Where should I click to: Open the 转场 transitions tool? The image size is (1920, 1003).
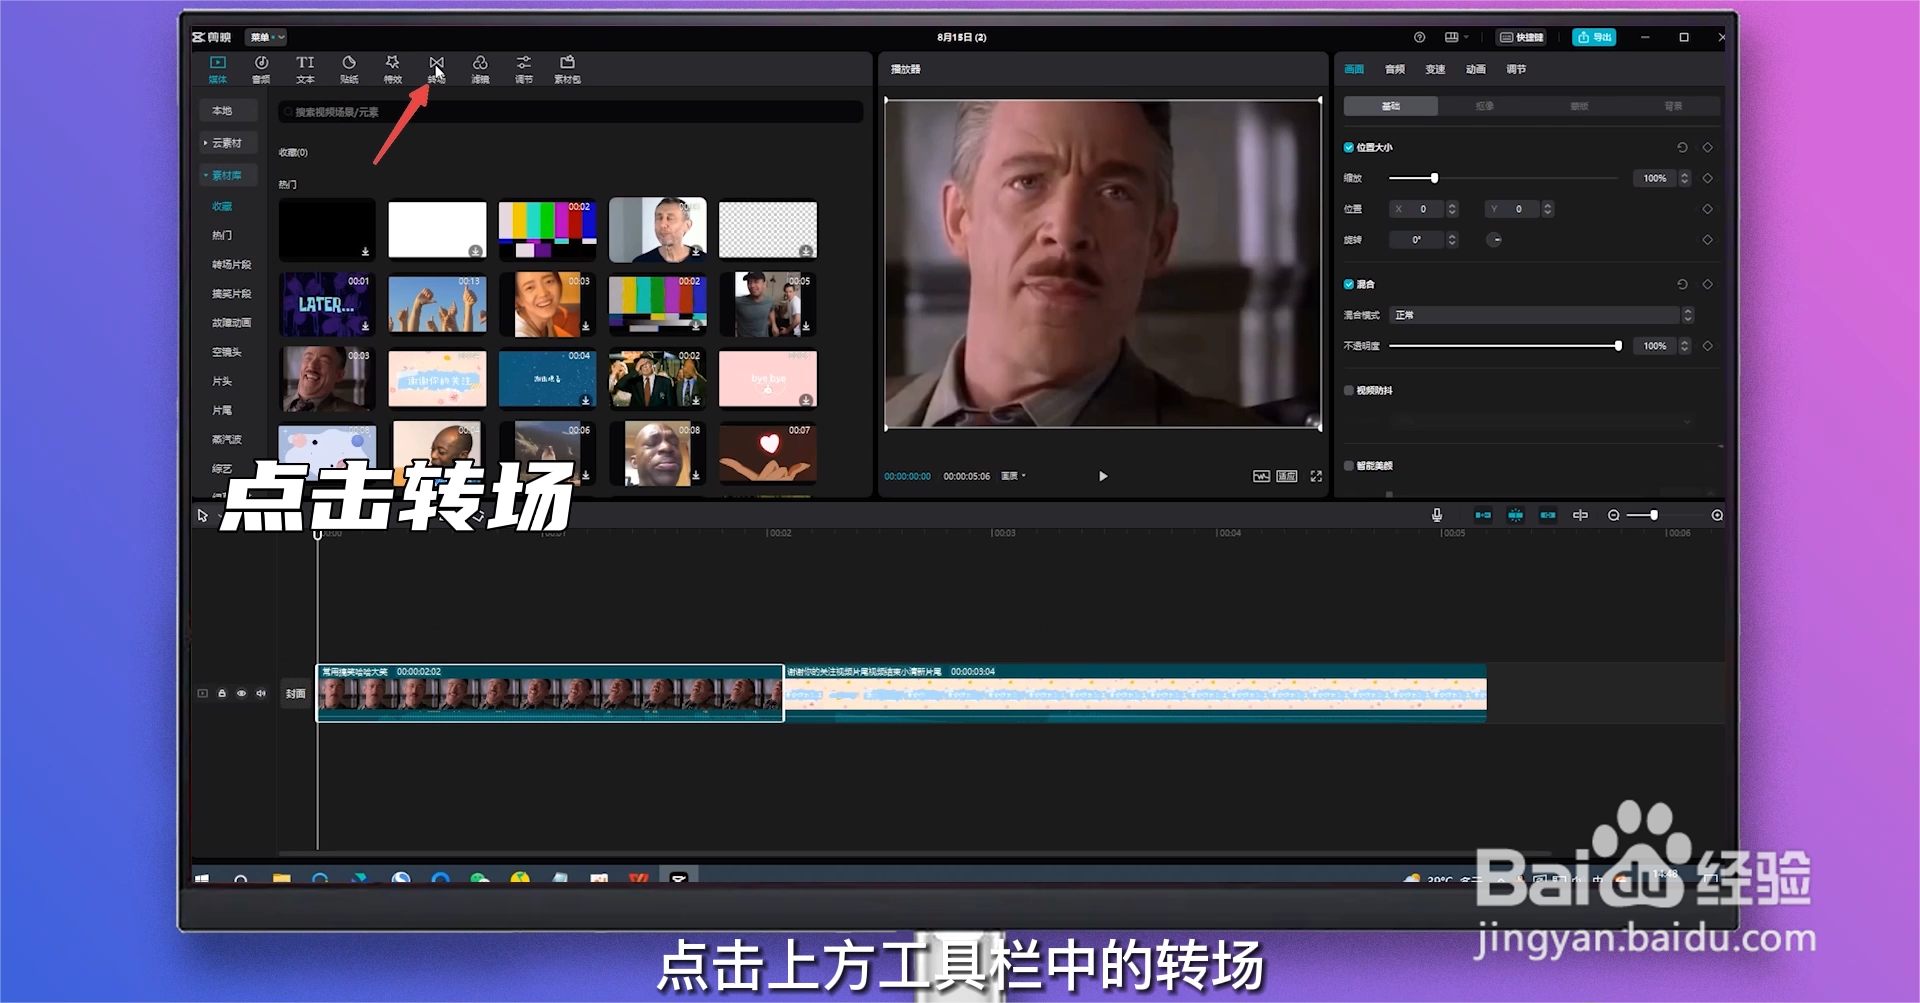point(437,69)
